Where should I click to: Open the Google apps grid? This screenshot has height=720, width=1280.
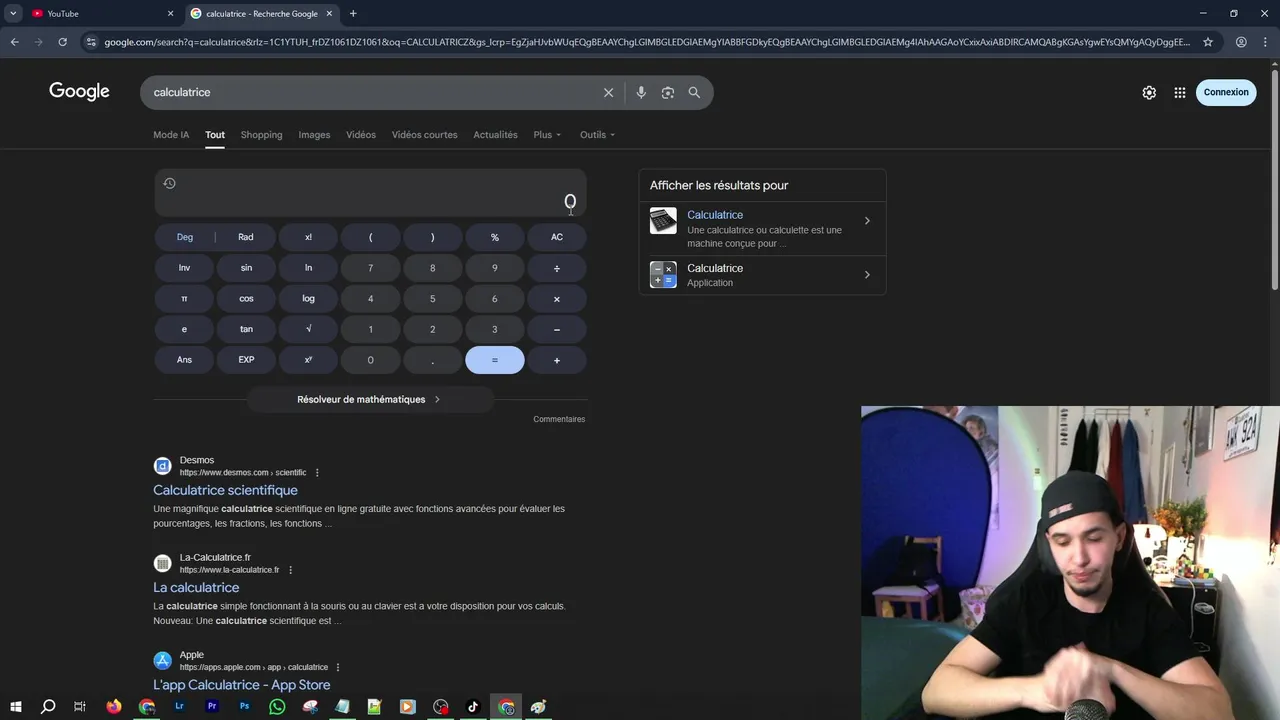(x=1180, y=92)
